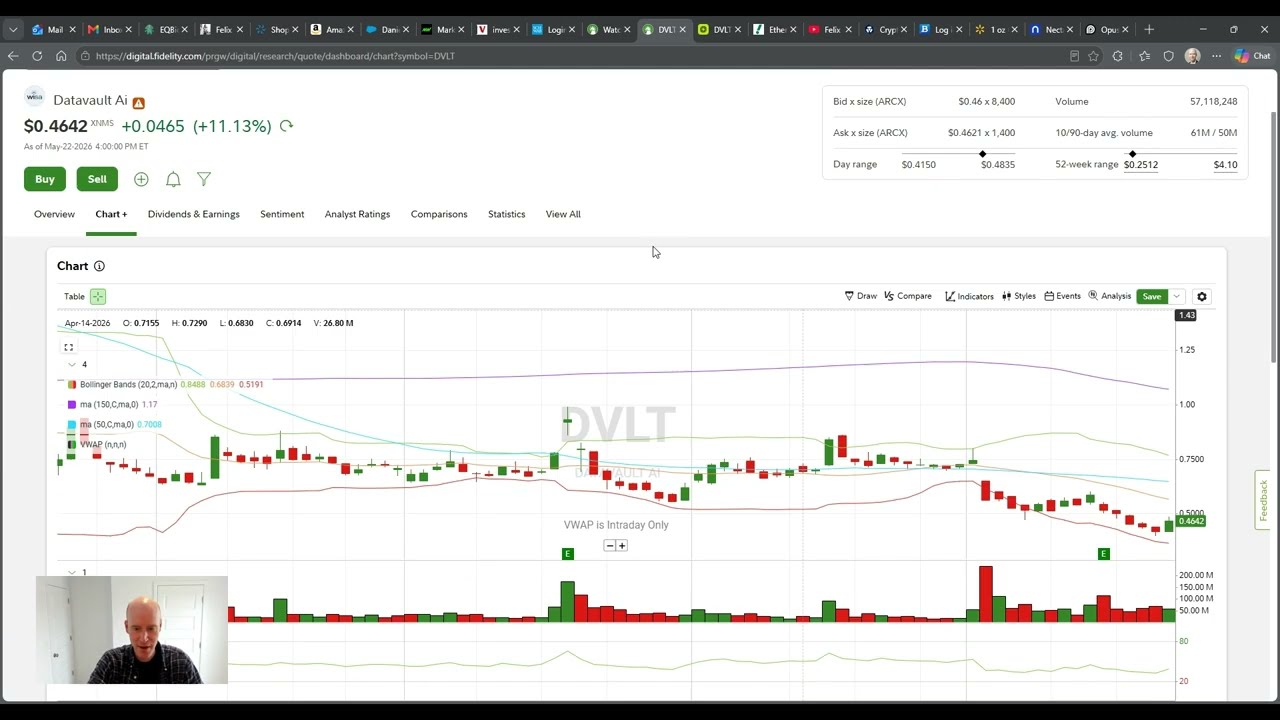The image size is (1280, 720).
Task: Bookmark this page with the star icon
Action: click(1093, 56)
